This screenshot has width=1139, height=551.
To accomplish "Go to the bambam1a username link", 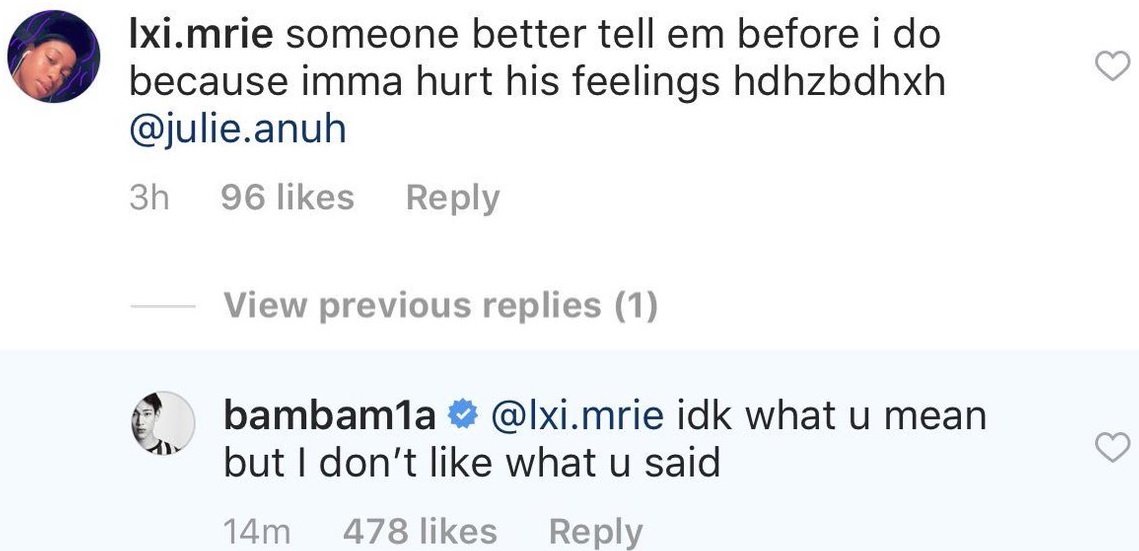I will [329, 415].
